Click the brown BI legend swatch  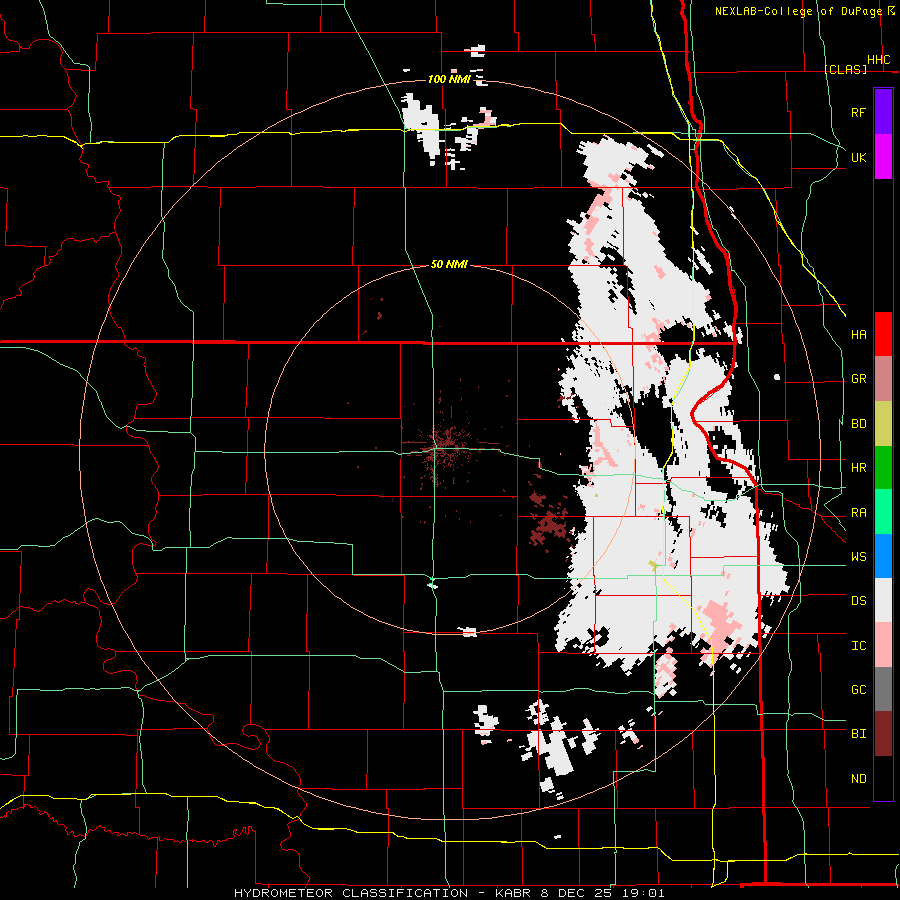click(x=883, y=734)
